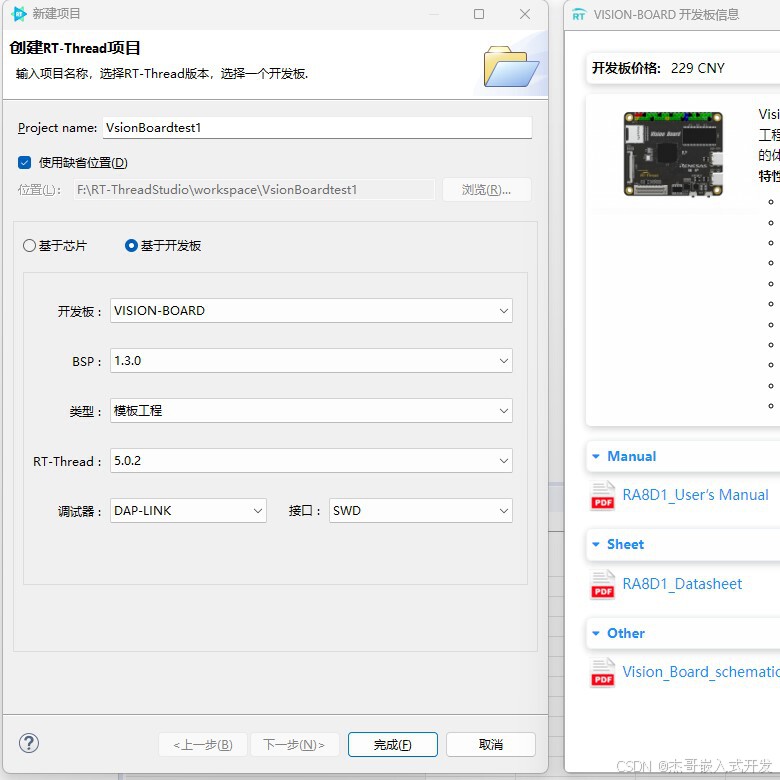Open the RT-Thread version 5.0.2 dropdown
Viewport: 780px width, 780px height.
click(x=311, y=461)
